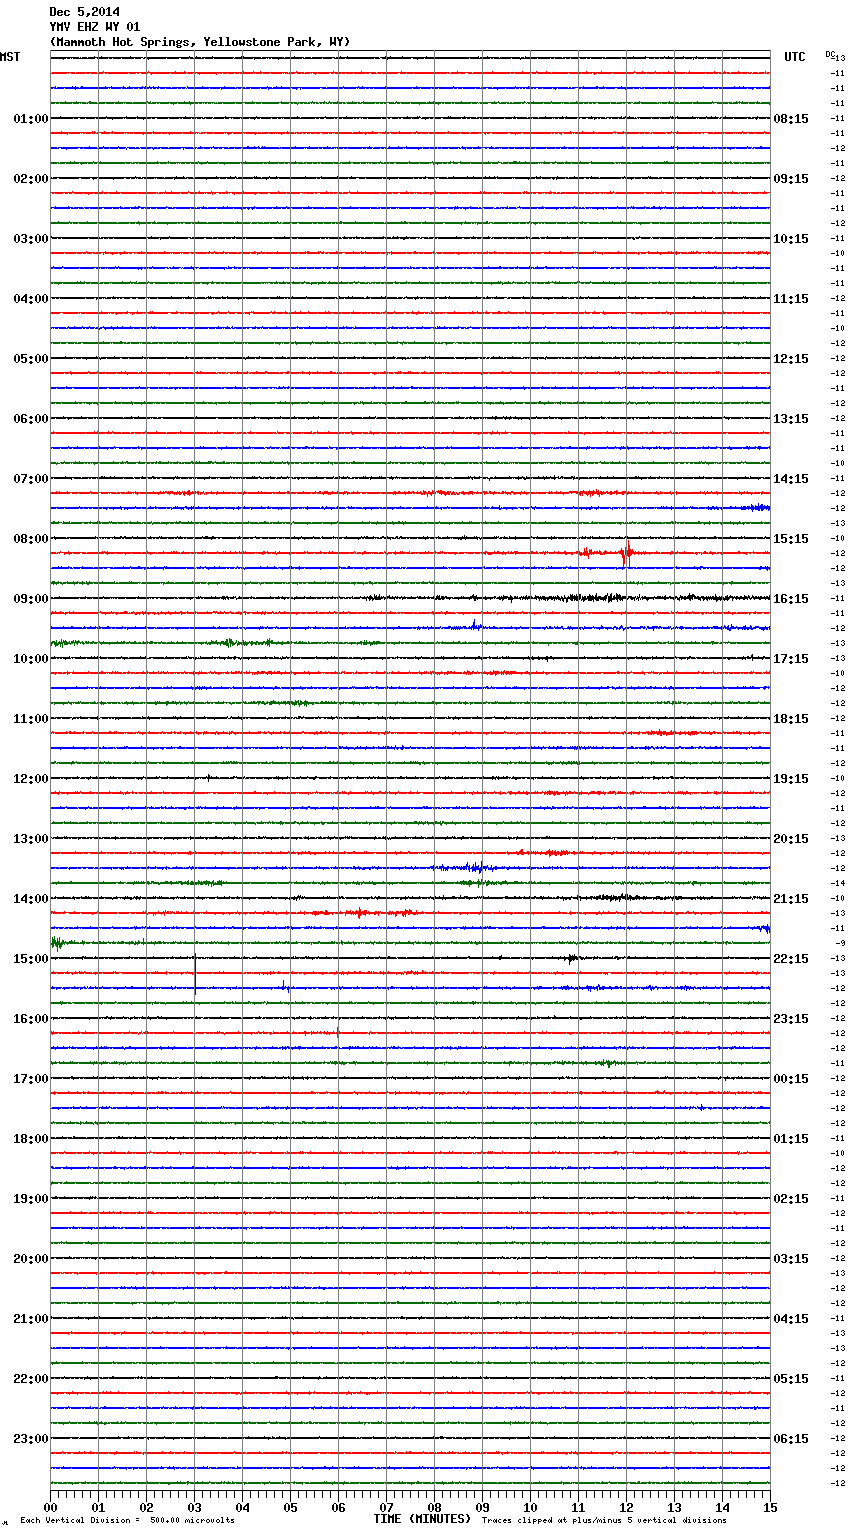
Task: Select the station code 'YMV EHZ WY 01'
Action: pyautogui.click(x=95, y=27)
